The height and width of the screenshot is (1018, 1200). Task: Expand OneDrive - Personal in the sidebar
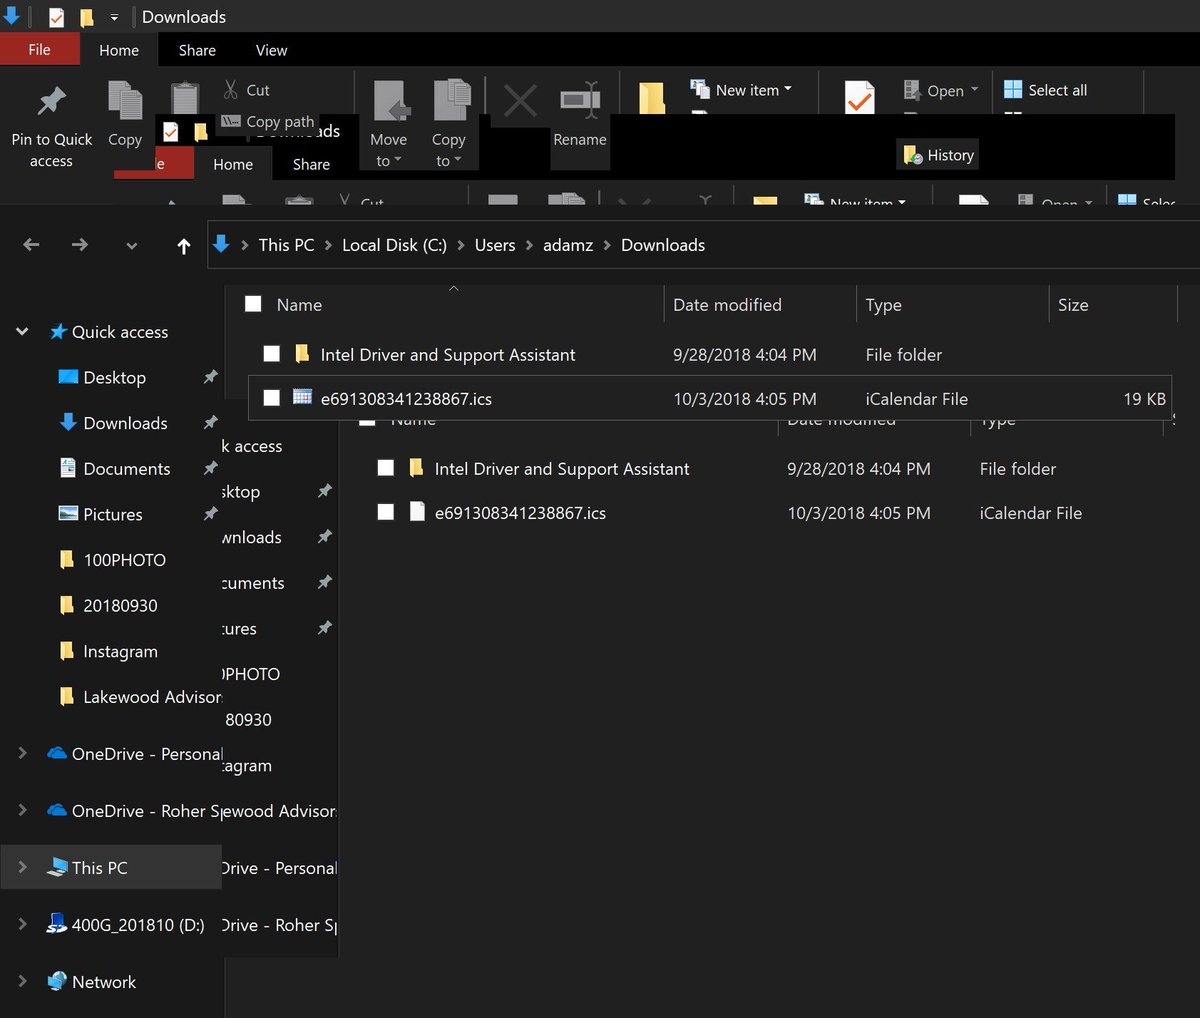(22, 753)
